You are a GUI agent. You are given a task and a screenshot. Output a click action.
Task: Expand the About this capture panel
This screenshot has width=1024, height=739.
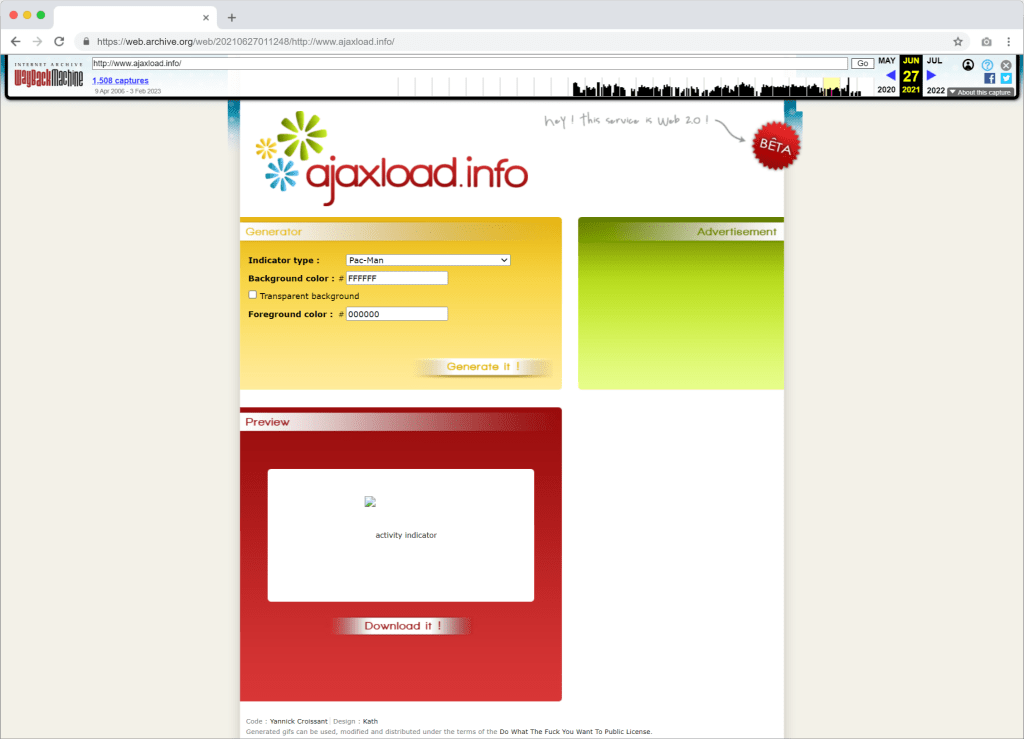pyautogui.click(x=980, y=92)
